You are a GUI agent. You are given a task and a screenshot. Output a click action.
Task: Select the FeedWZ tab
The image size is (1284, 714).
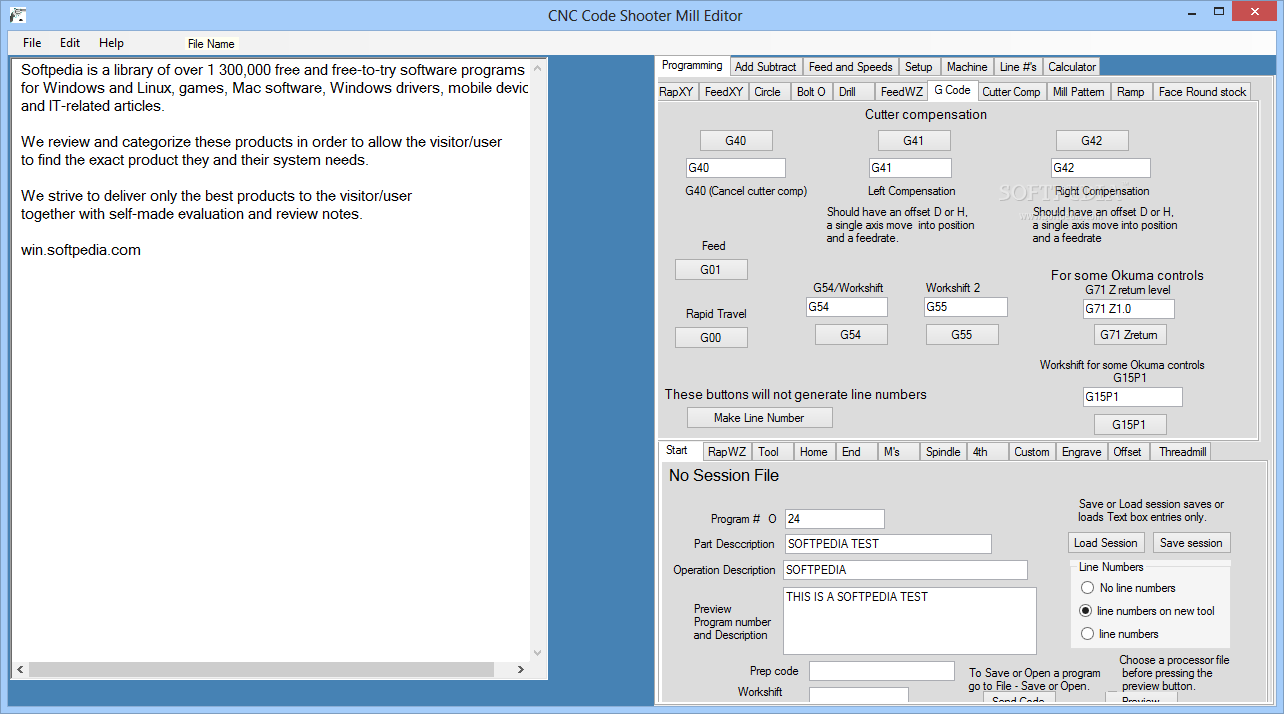point(901,92)
